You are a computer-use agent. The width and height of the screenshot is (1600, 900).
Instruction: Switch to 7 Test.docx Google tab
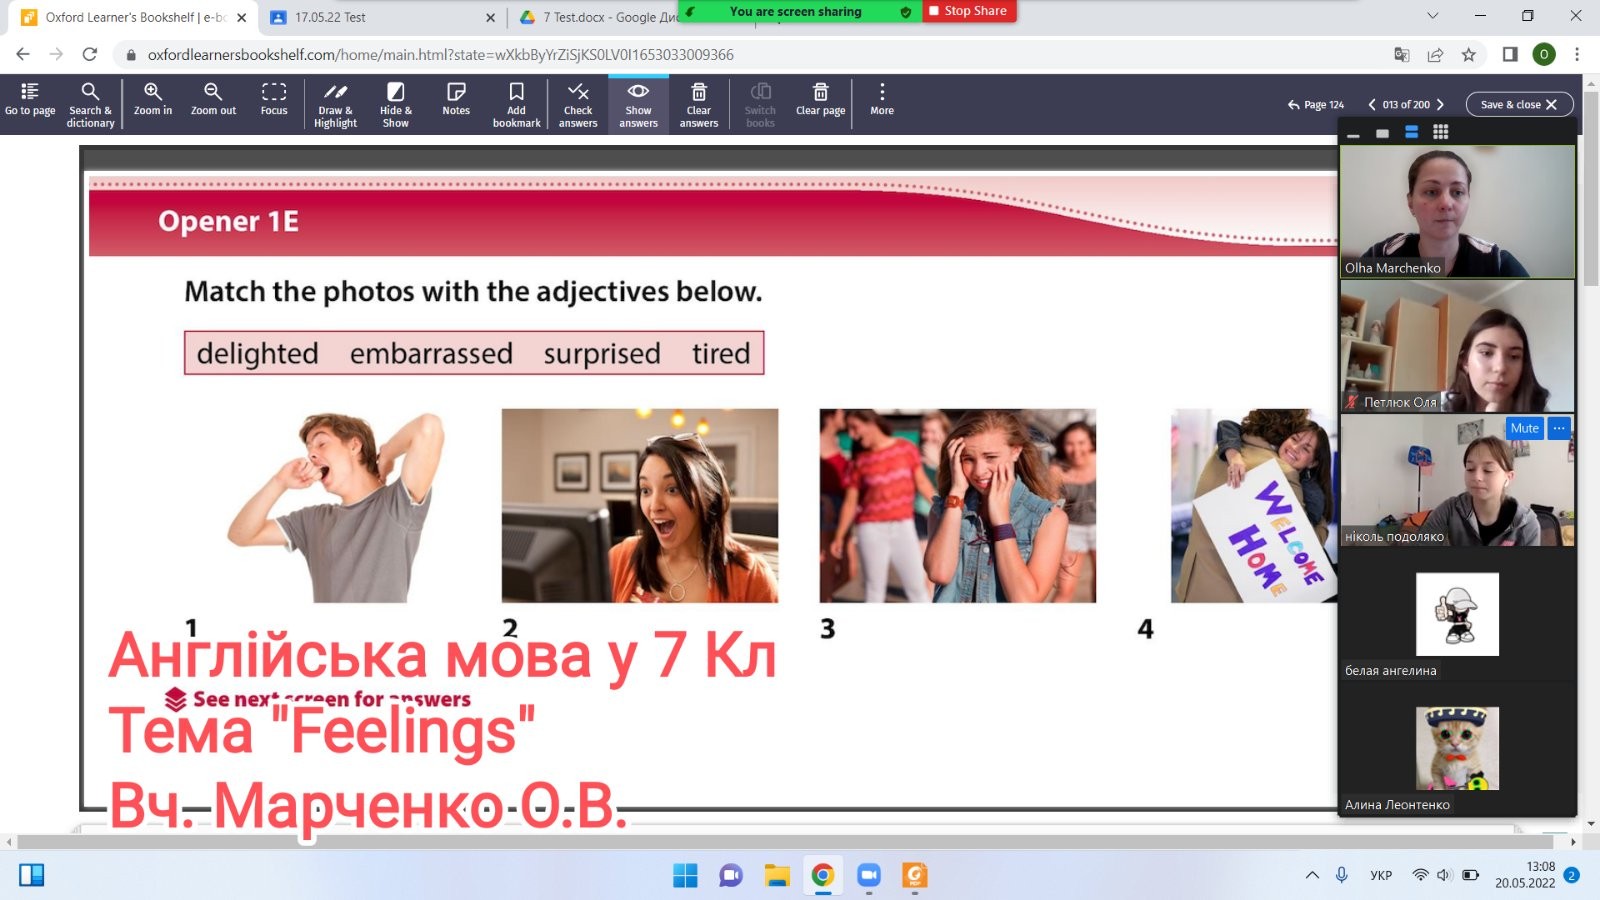(600, 17)
